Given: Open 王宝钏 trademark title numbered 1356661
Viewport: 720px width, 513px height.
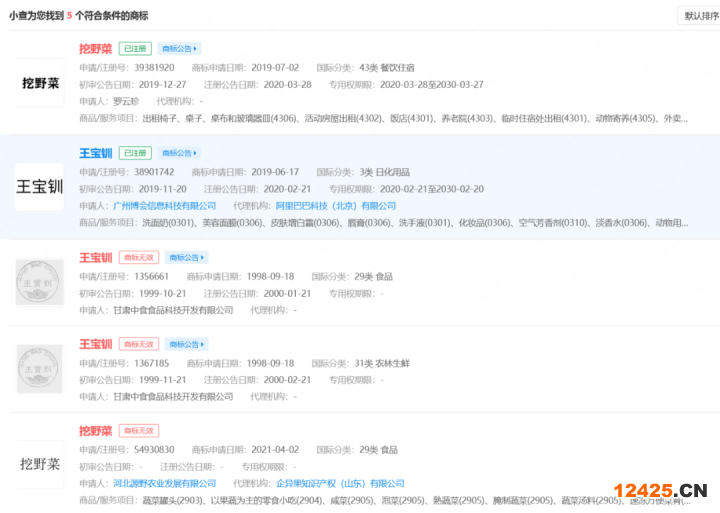Looking at the screenshot, I should tap(96, 258).
